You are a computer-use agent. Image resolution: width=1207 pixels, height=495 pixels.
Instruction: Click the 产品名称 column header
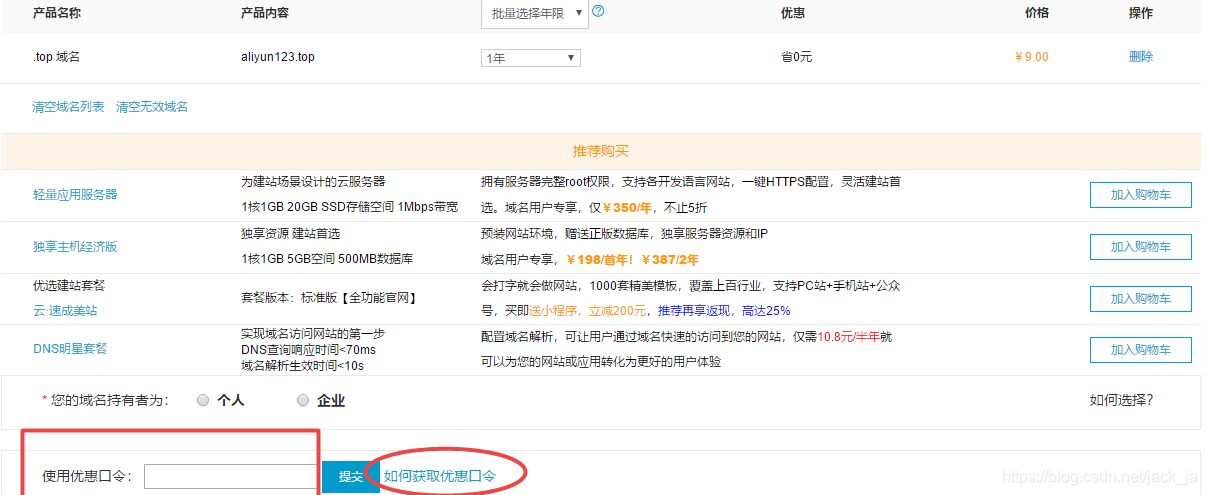57,13
